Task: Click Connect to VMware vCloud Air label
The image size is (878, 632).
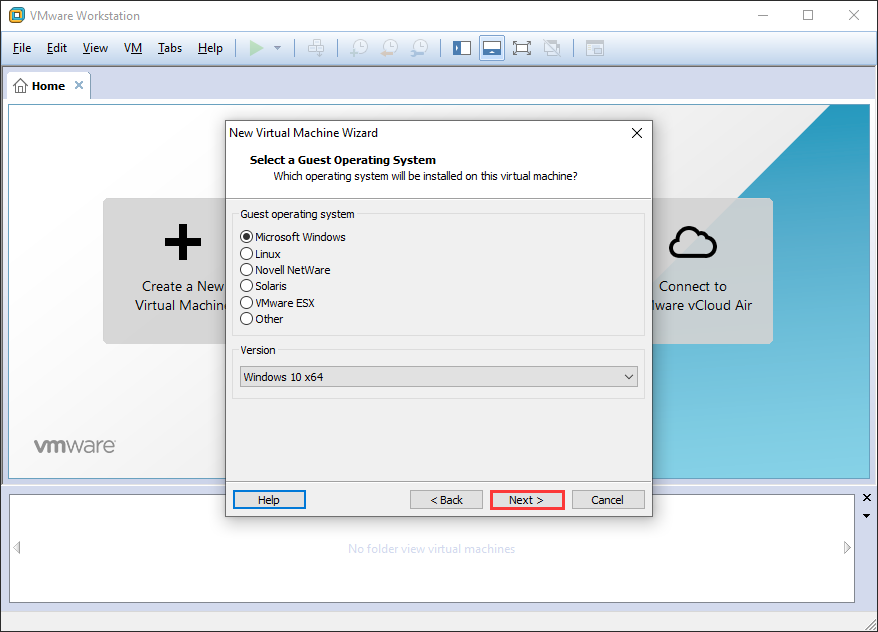Action: [x=702, y=296]
